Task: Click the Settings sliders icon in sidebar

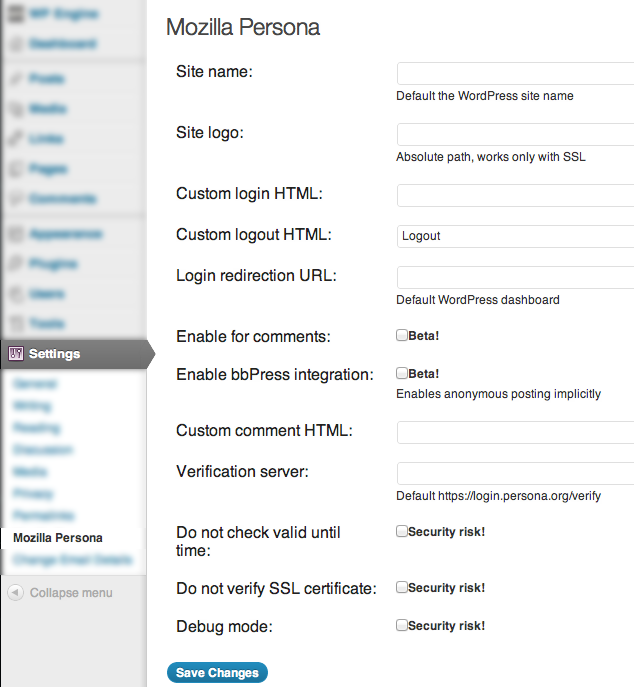Action: (x=16, y=354)
